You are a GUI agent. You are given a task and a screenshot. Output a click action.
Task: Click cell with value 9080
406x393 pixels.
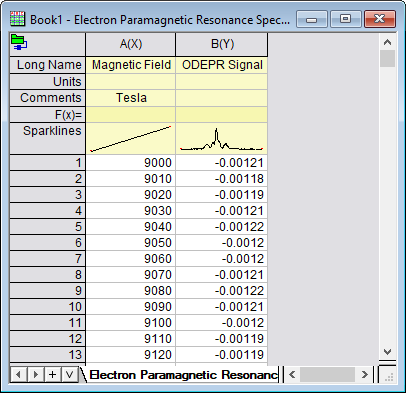pos(131,291)
